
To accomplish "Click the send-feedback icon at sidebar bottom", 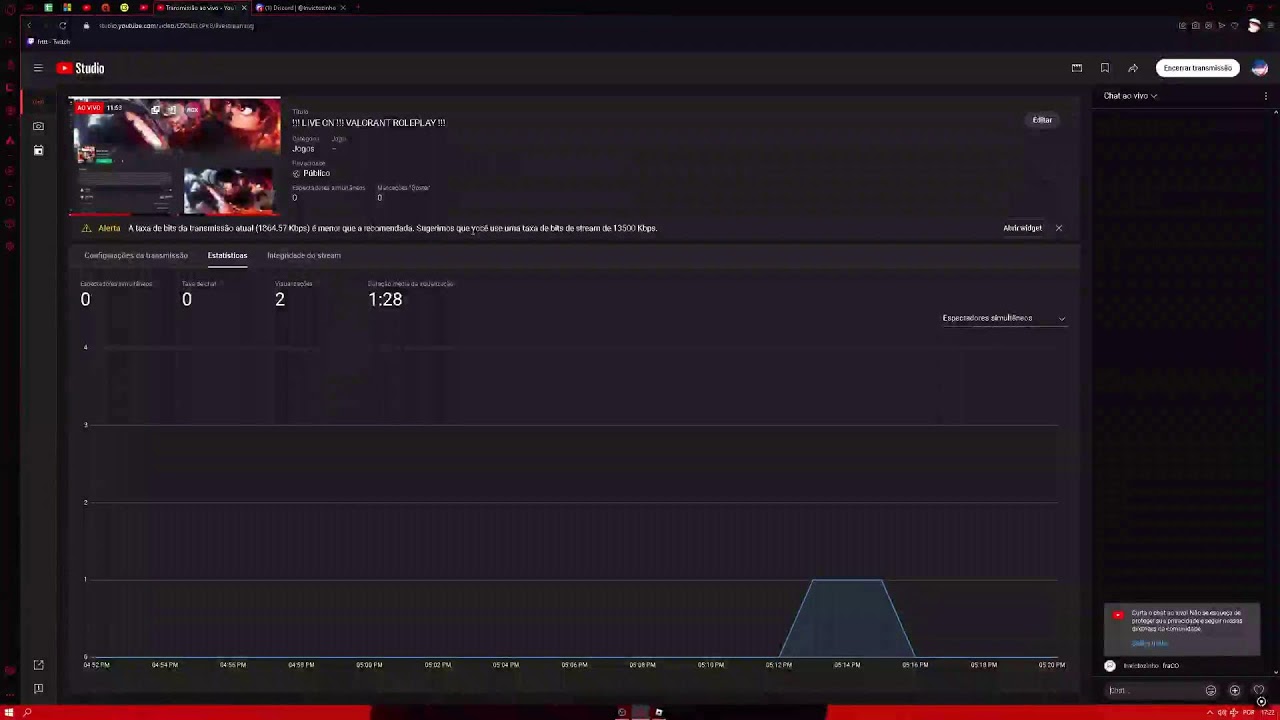I will (x=38, y=689).
